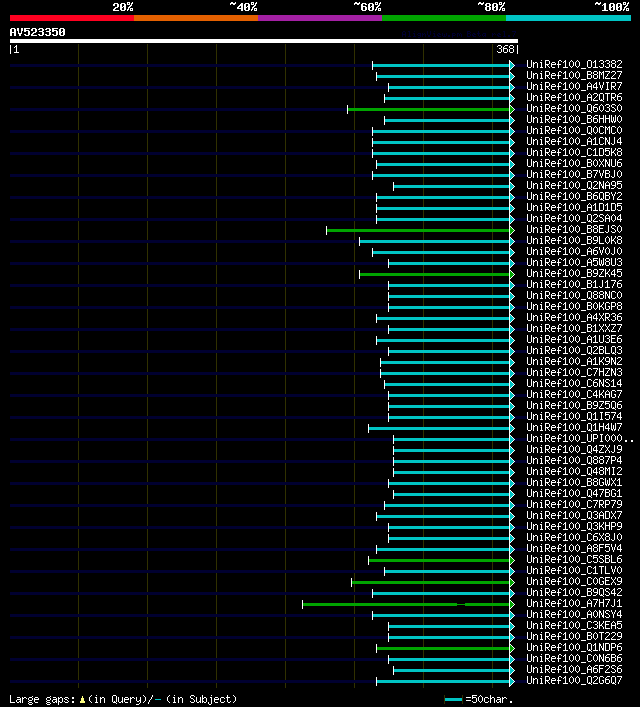Select the AV523350 query name
Screen dimensions: 640x707
pyautogui.click(x=37, y=32)
